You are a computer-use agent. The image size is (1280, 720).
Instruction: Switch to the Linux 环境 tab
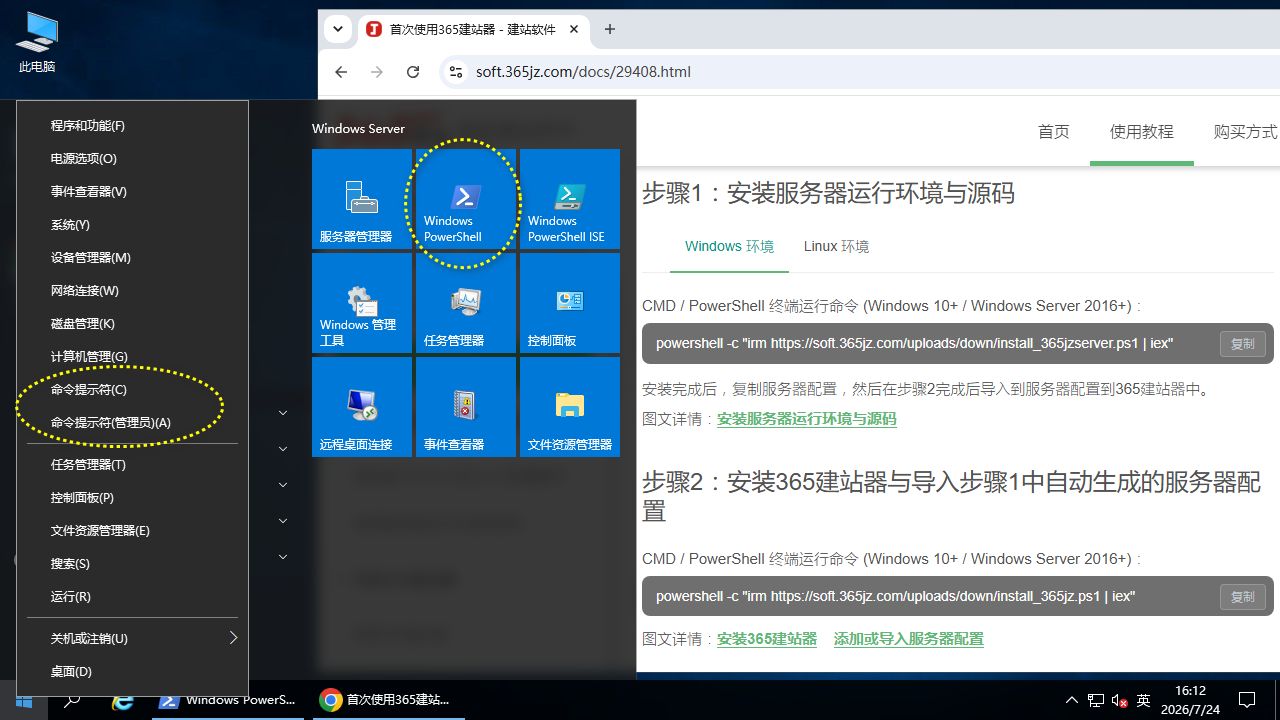[836, 246]
